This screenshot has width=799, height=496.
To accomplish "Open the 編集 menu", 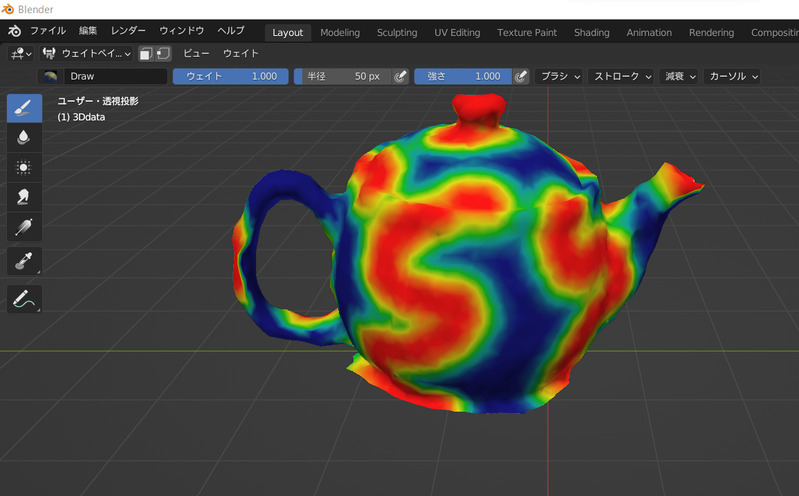I will pos(88,31).
